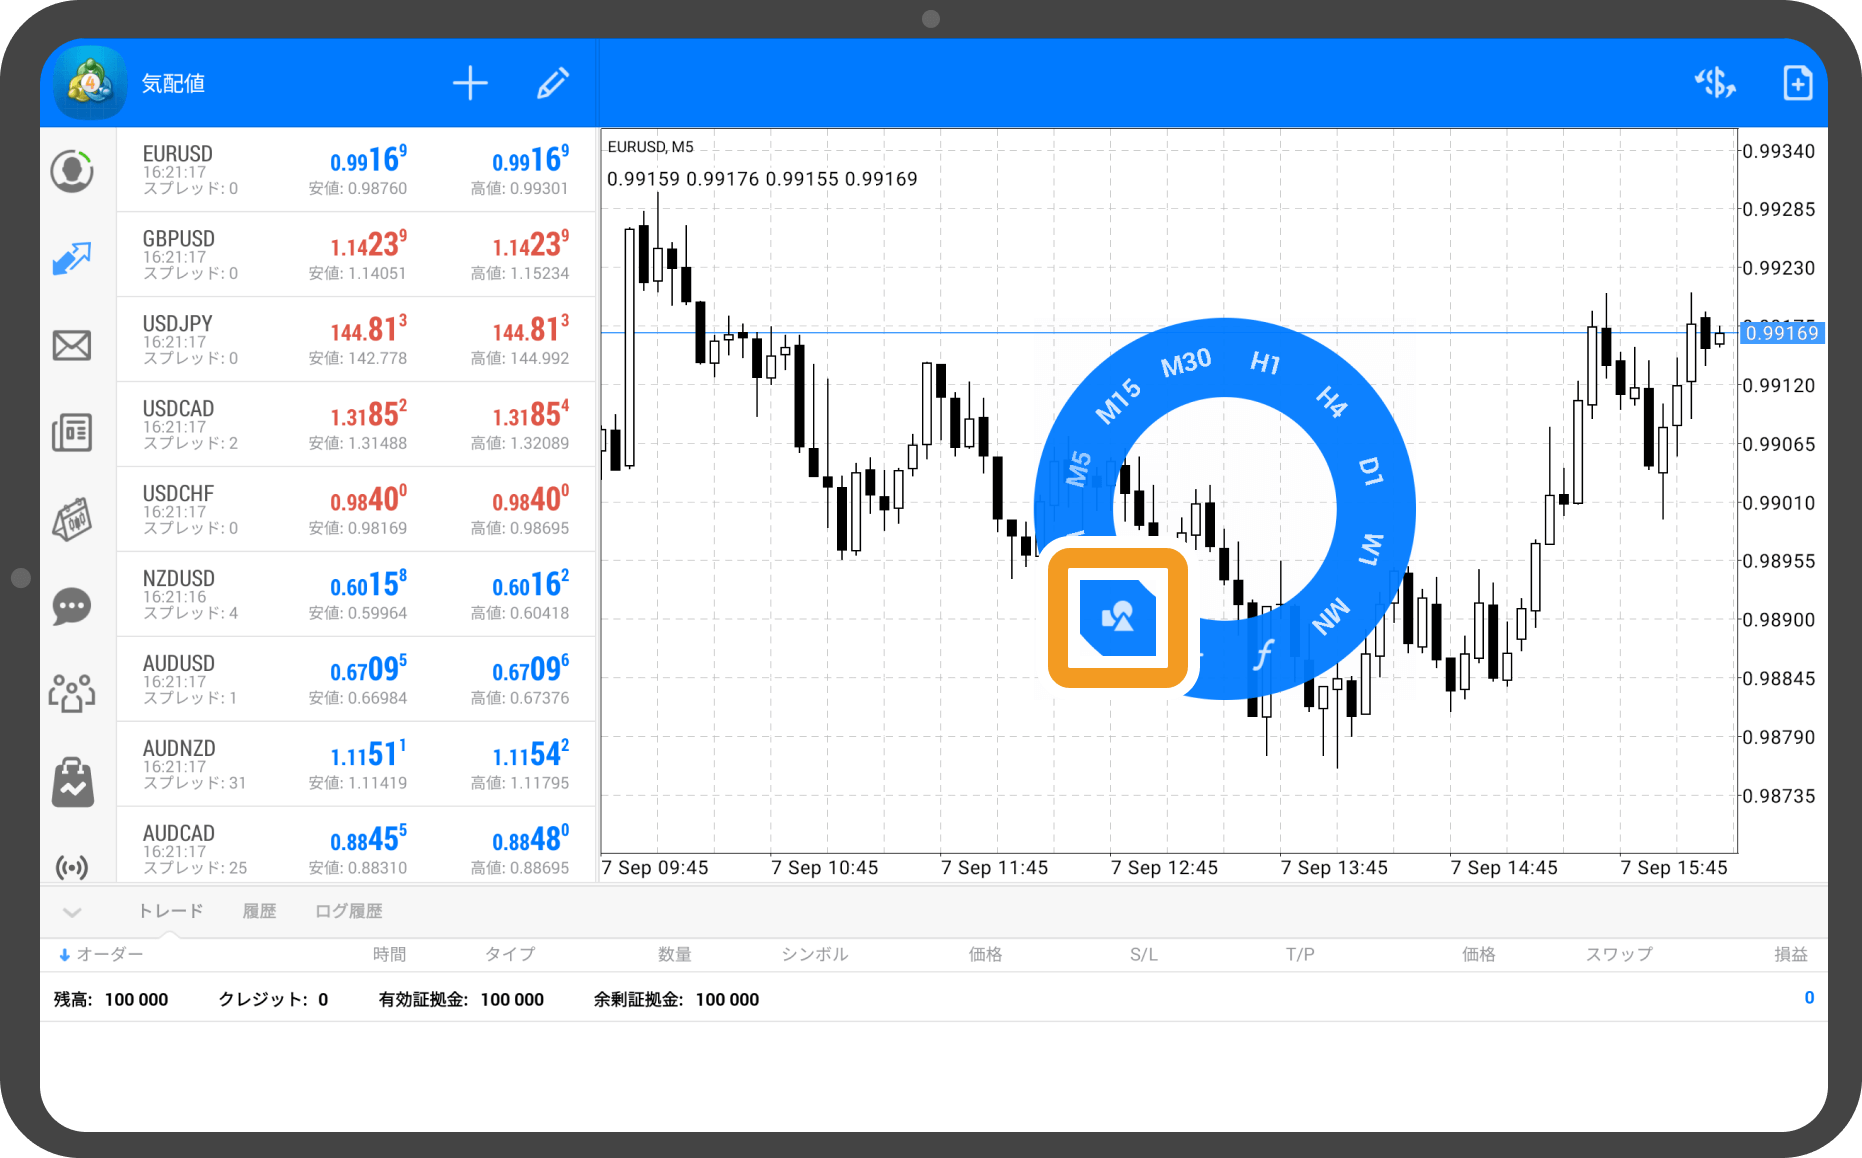Open new chart document icon
The image size is (1862, 1158).
[1798, 83]
